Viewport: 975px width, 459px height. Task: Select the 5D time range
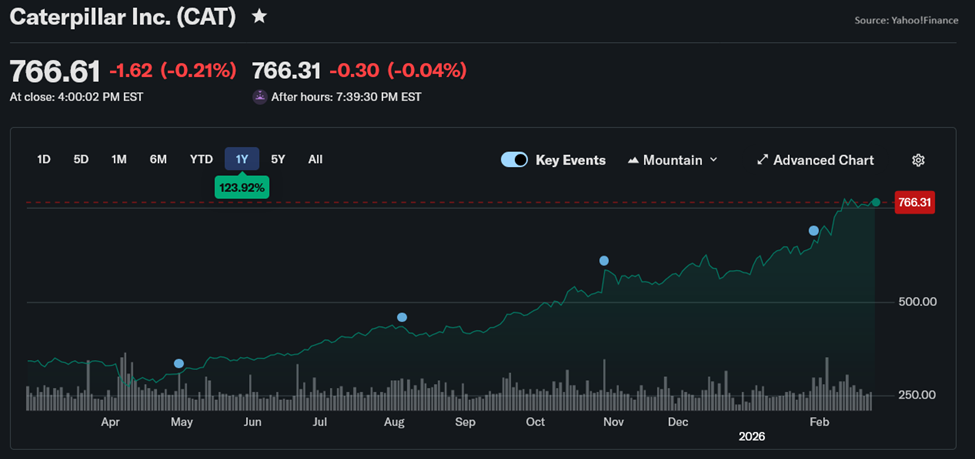81,159
